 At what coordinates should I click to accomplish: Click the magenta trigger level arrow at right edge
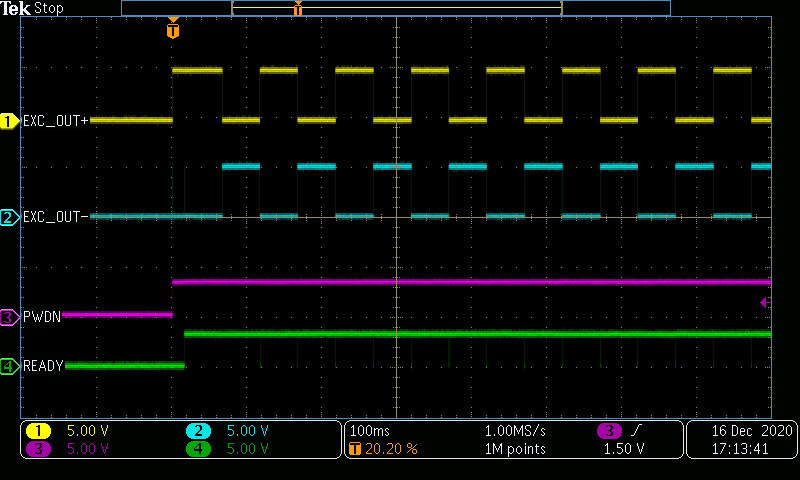click(765, 302)
